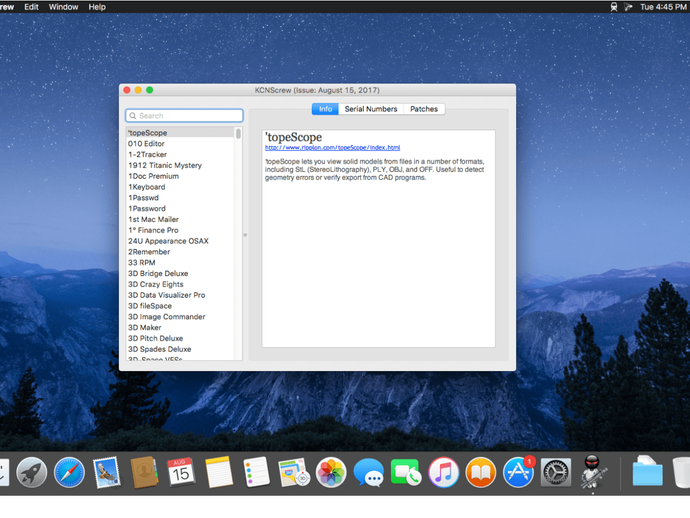The width and height of the screenshot is (690, 518).
Task: Switch to the Serial Numbers tab
Action: click(371, 109)
